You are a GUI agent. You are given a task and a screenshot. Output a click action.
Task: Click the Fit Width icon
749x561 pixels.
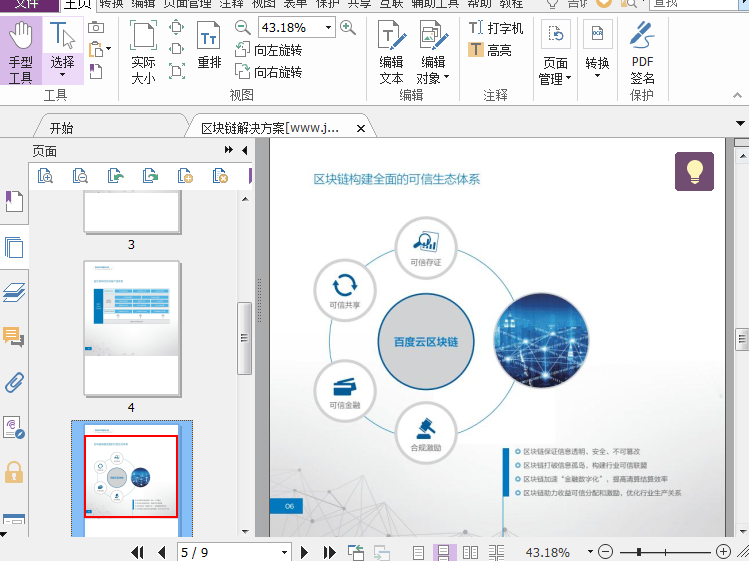pyautogui.click(x=177, y=49)
